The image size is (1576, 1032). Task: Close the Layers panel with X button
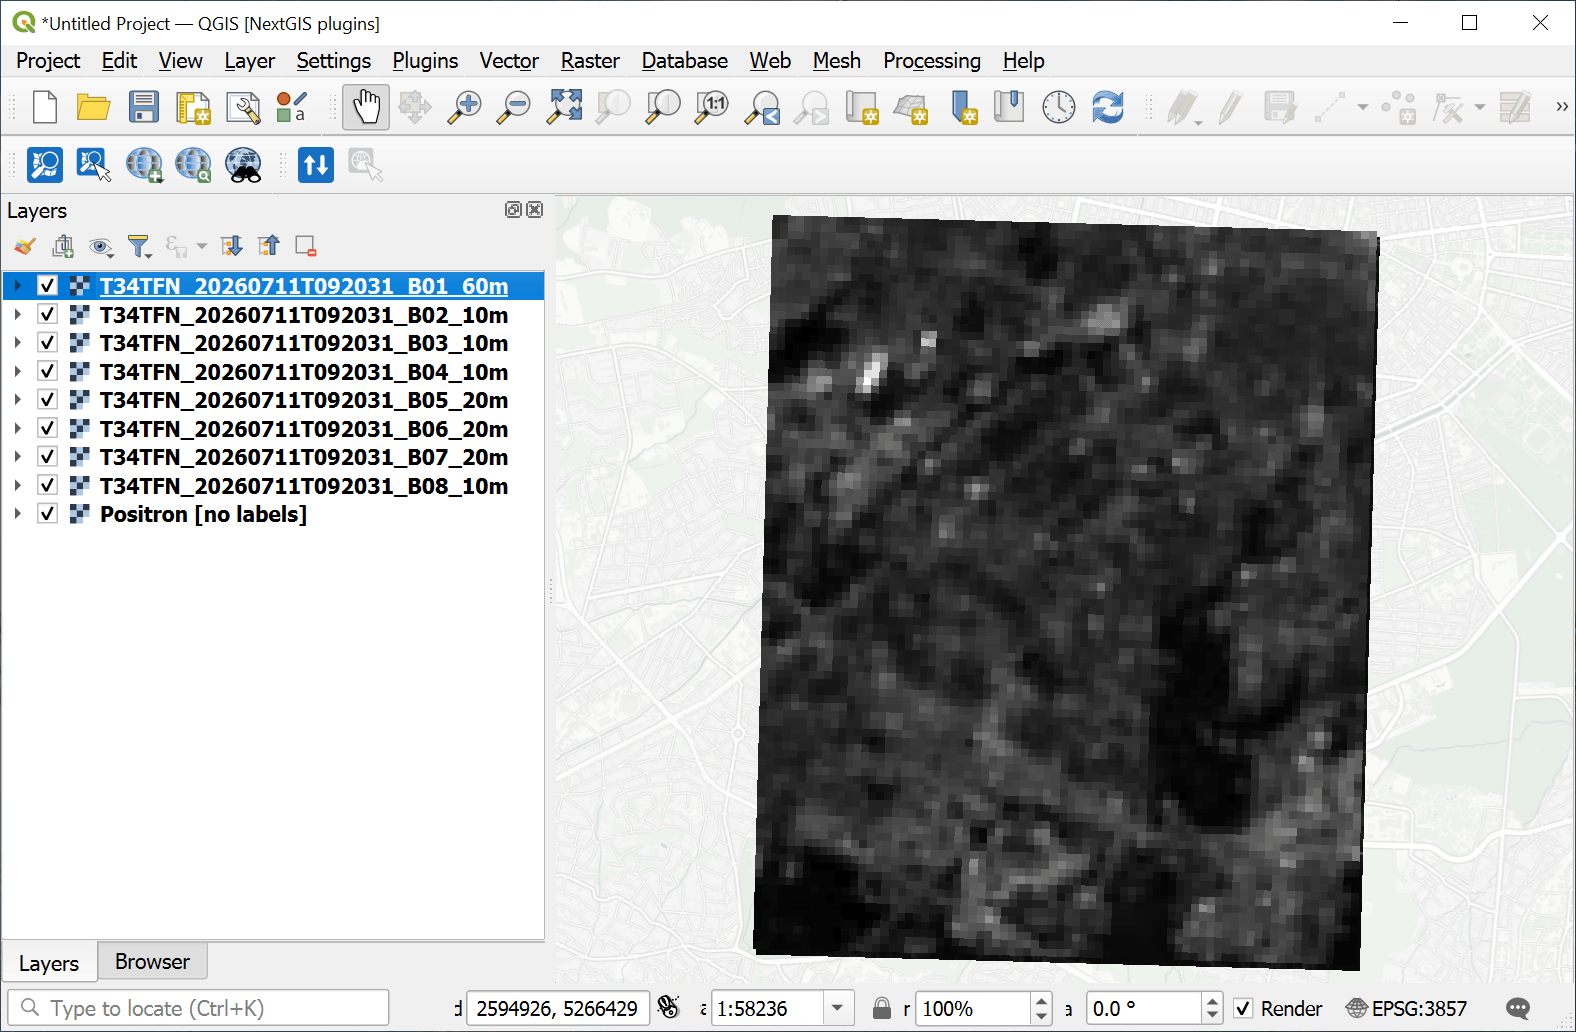tap(535, 209)
